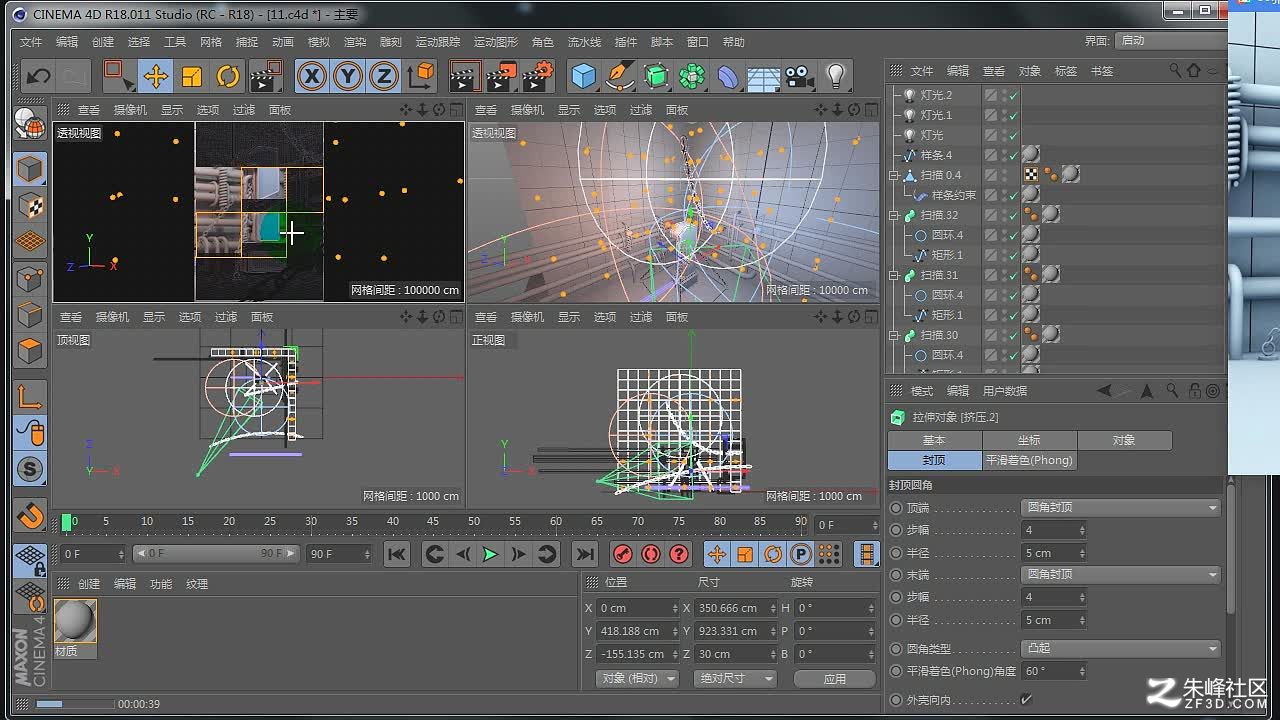Screen dimensions: 1280x720
Task: Enable Polygons mode in left sidebar
Action: pos(30,351)
